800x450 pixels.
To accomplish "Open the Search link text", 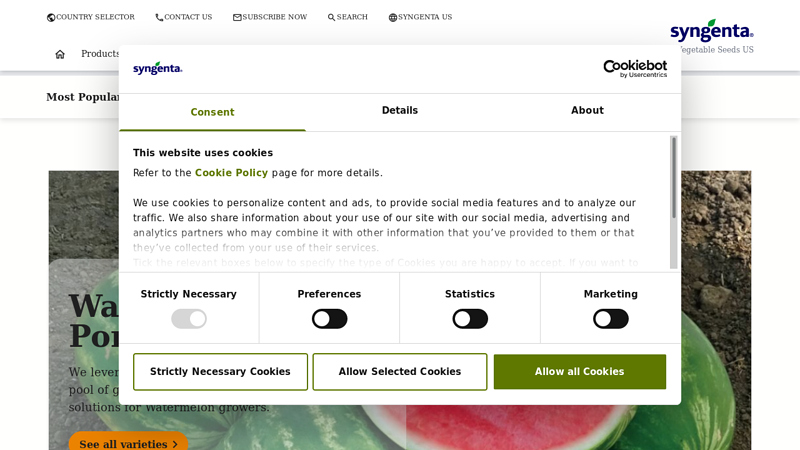I will click(352, 17).
